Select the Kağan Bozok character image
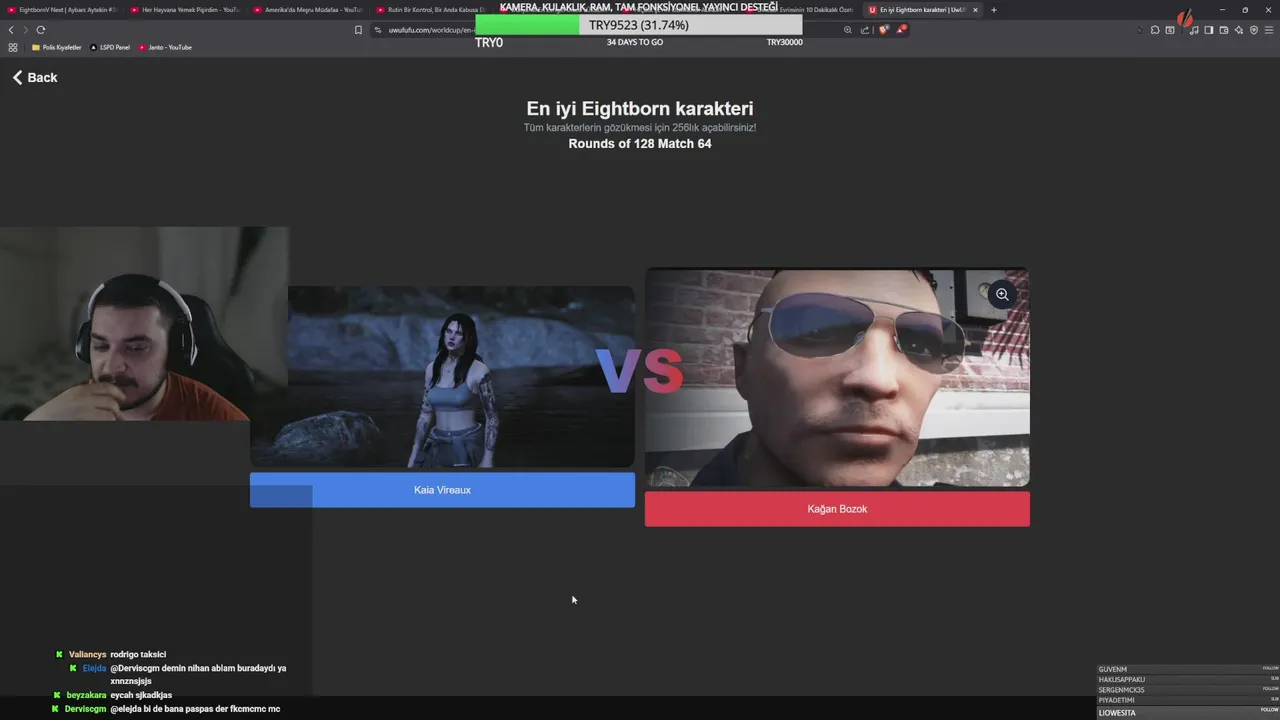Screen dimensions: 1280x720 pyautogui.click(x=837, y=377)
